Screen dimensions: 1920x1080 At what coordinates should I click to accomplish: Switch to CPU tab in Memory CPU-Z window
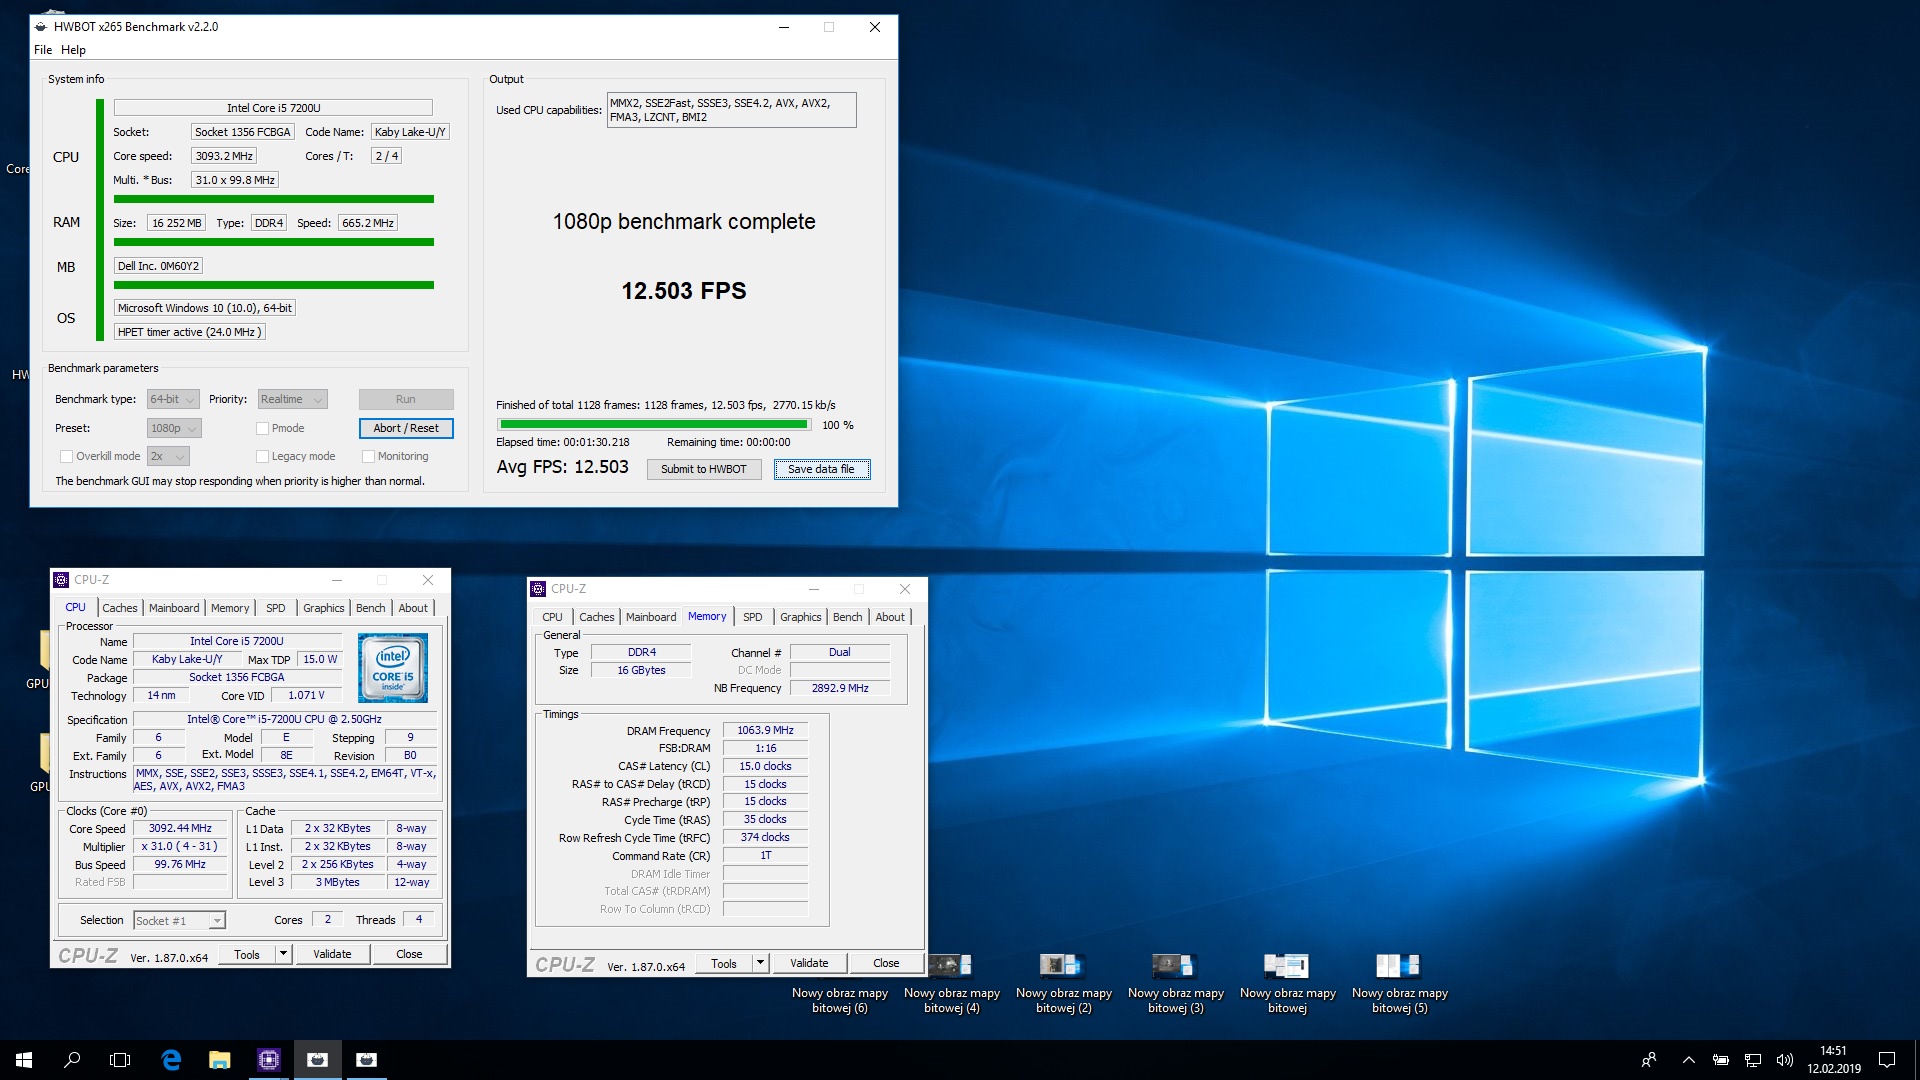tap(552, 617)
